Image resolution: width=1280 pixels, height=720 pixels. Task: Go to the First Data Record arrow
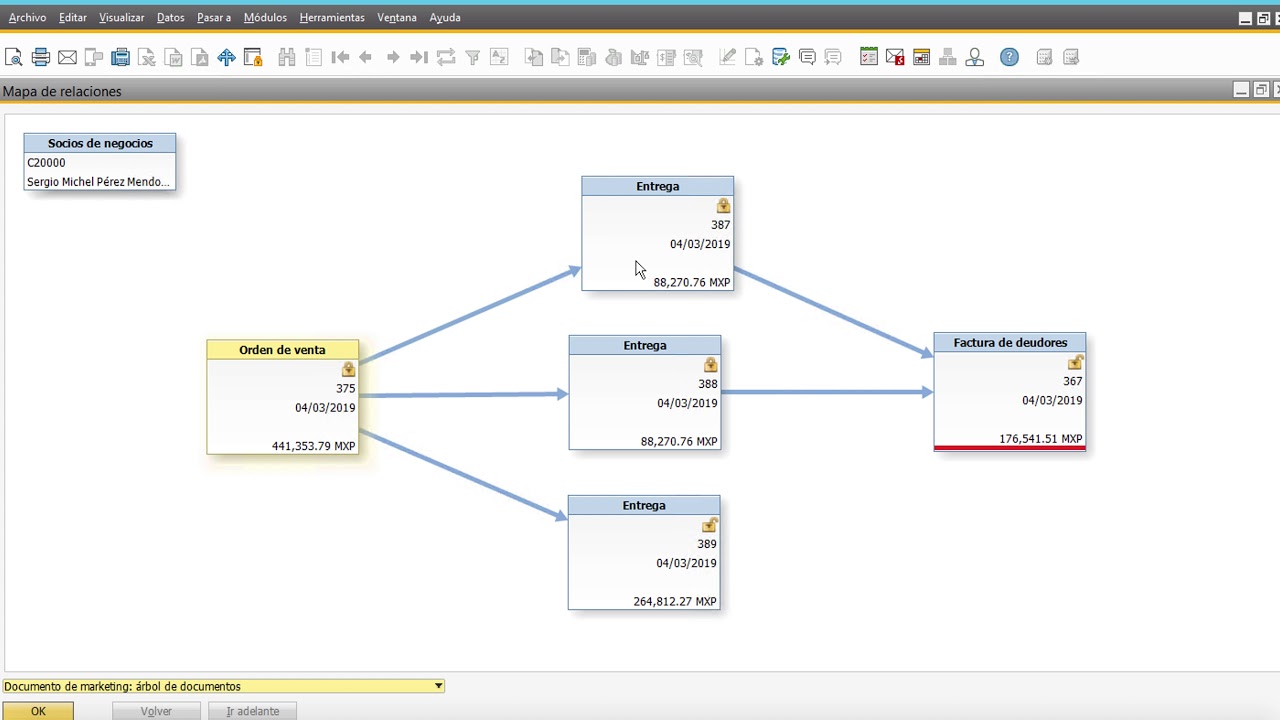click(340, 57)
